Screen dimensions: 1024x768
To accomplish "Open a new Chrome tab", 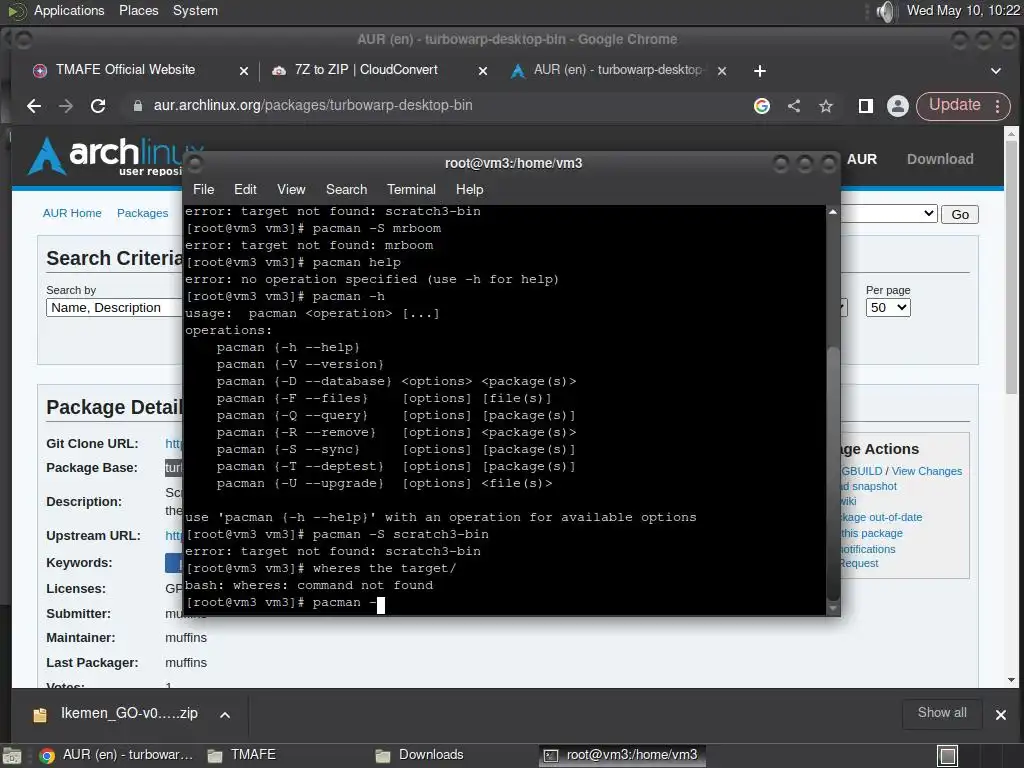I will coord(760,71).
